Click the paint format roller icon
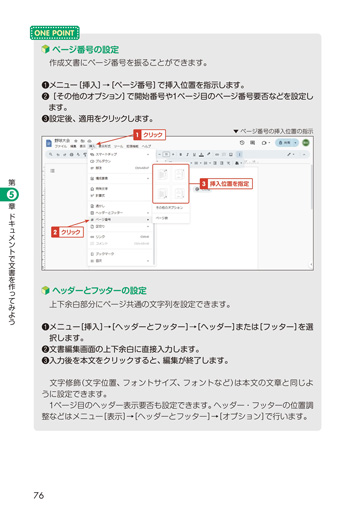The image size is (361, 510). [x=85, y=155]
